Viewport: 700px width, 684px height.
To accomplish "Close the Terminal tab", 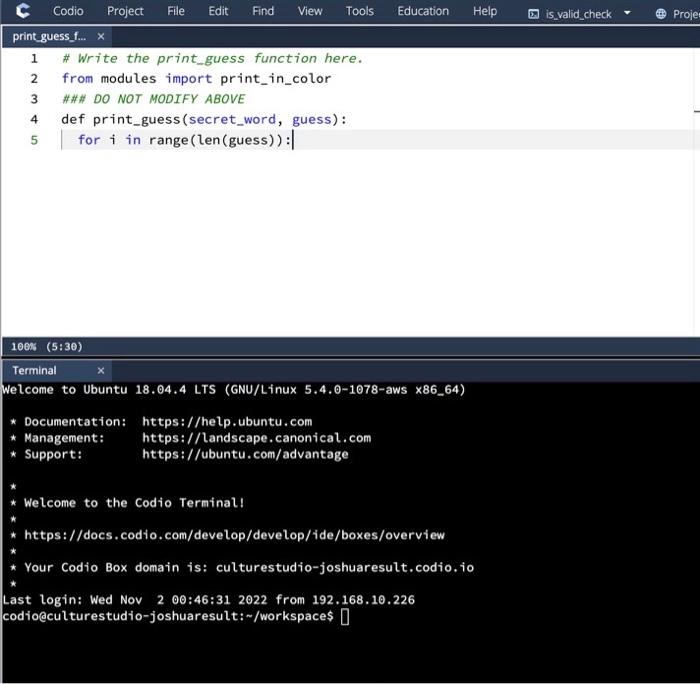I will 101,371.
